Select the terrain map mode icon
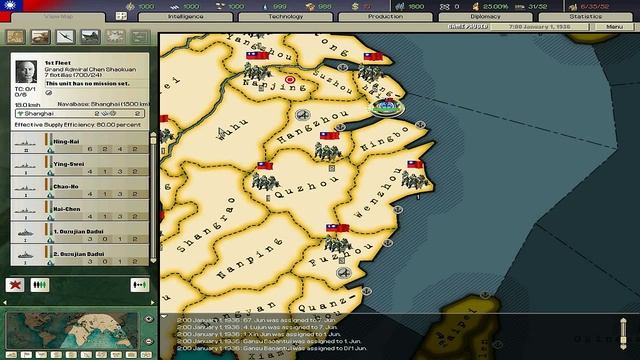 (16, 37)
